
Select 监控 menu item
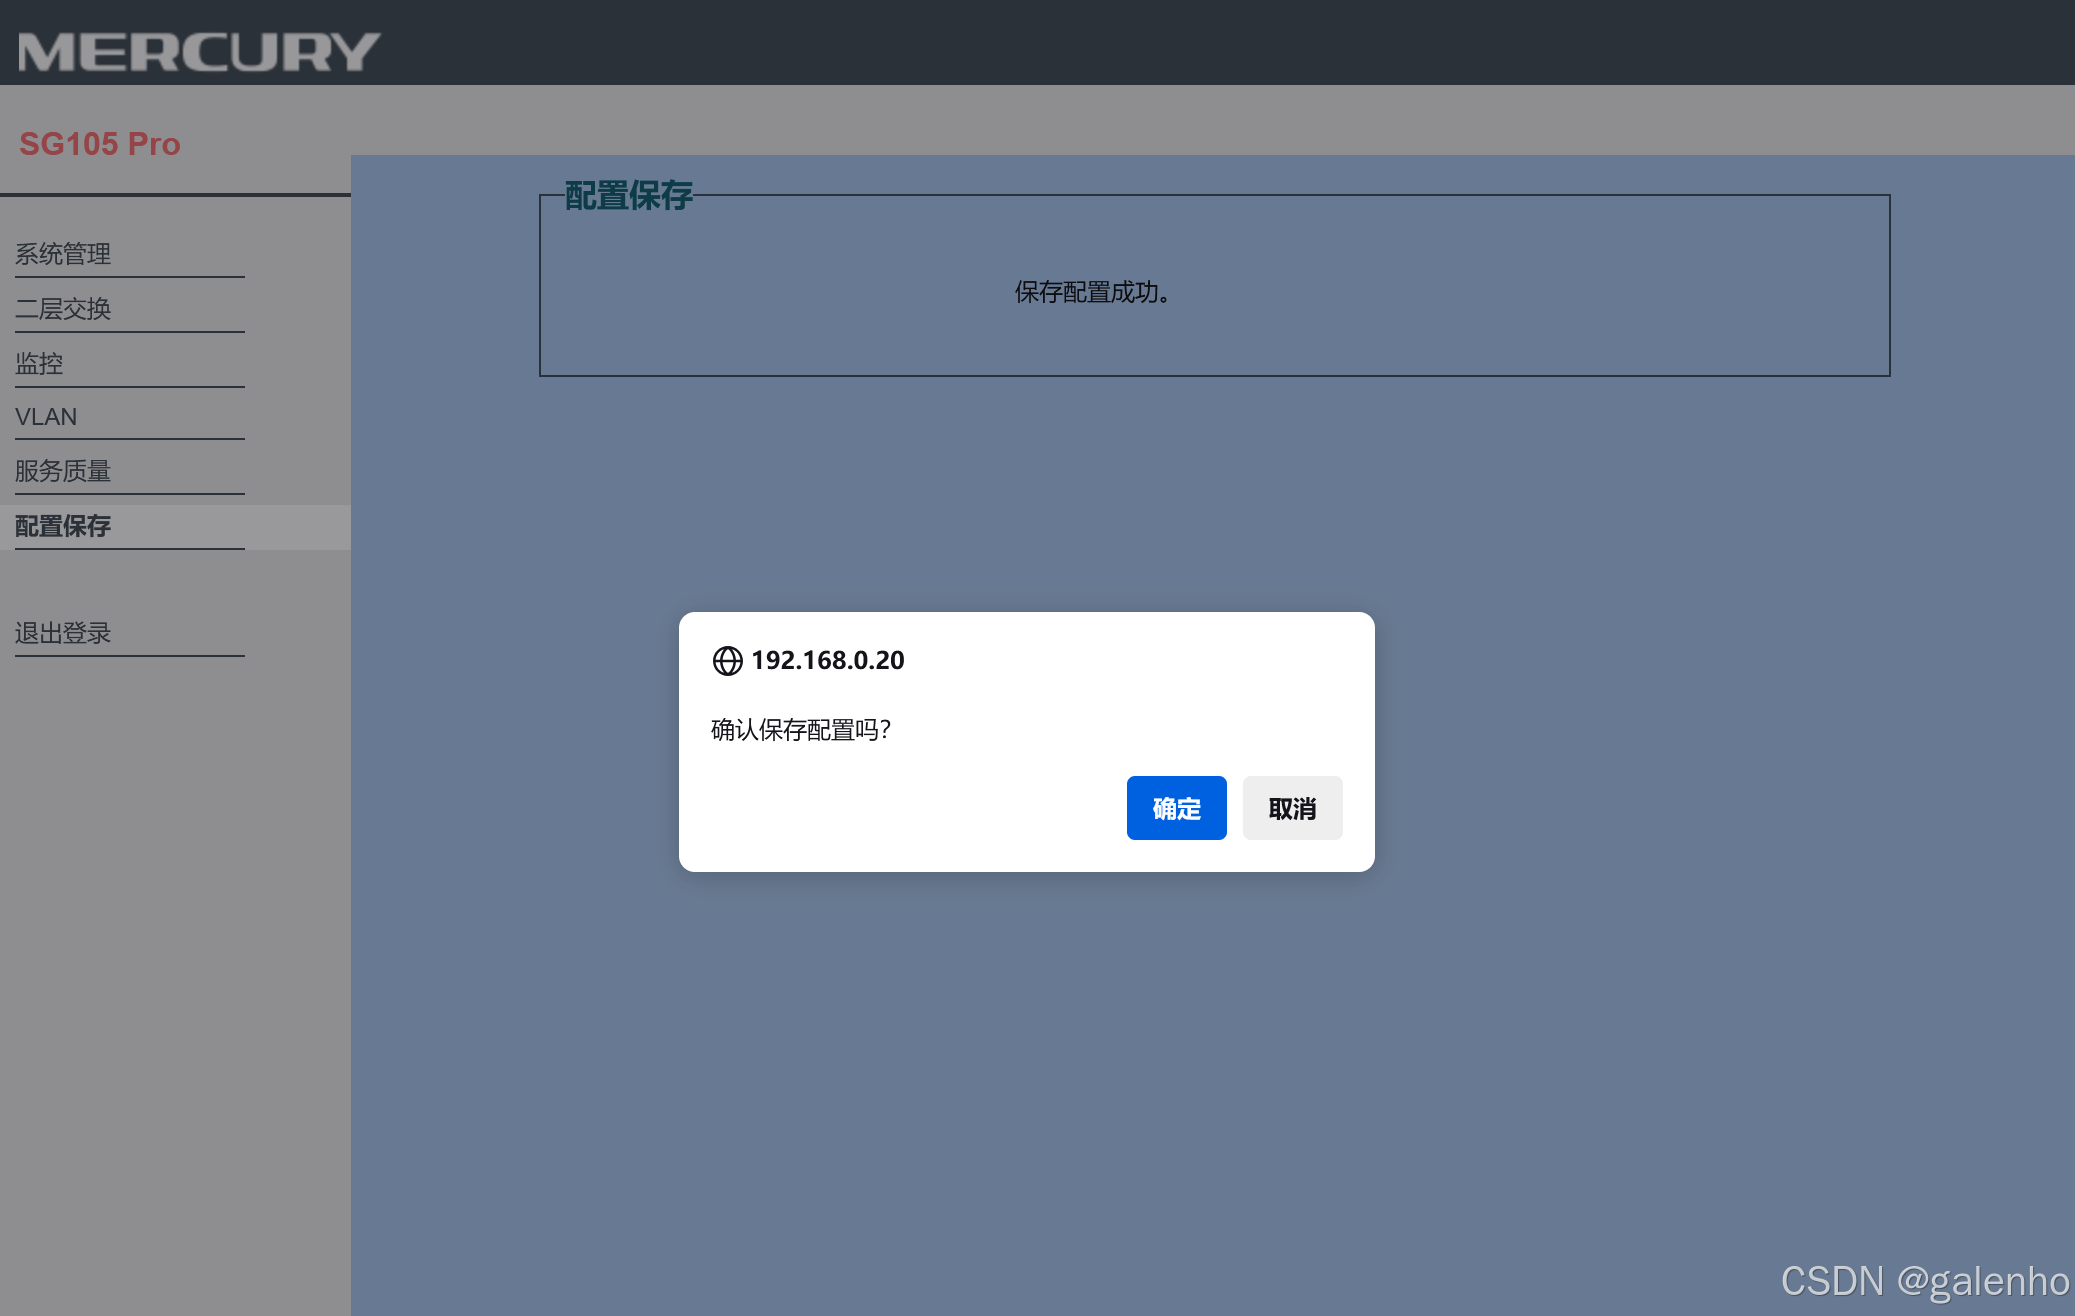(x=39, y=363)
